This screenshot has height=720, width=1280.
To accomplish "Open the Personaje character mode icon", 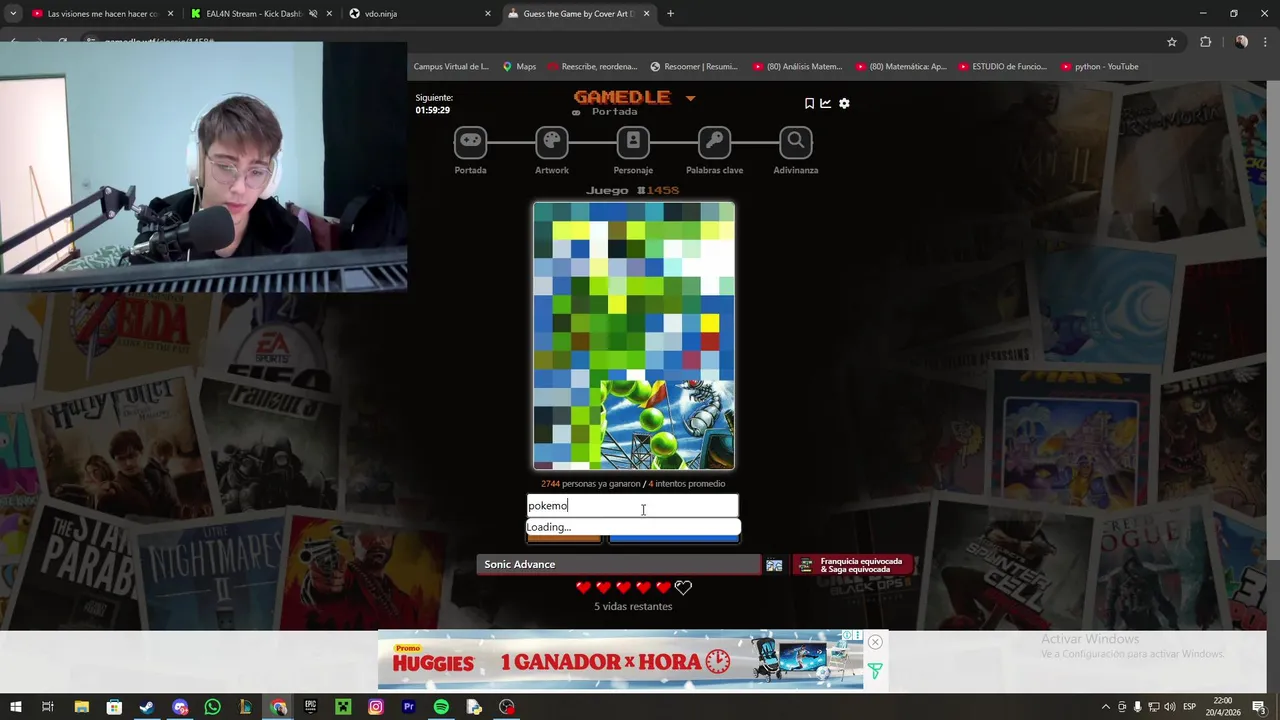I will [x=633, y=142].
